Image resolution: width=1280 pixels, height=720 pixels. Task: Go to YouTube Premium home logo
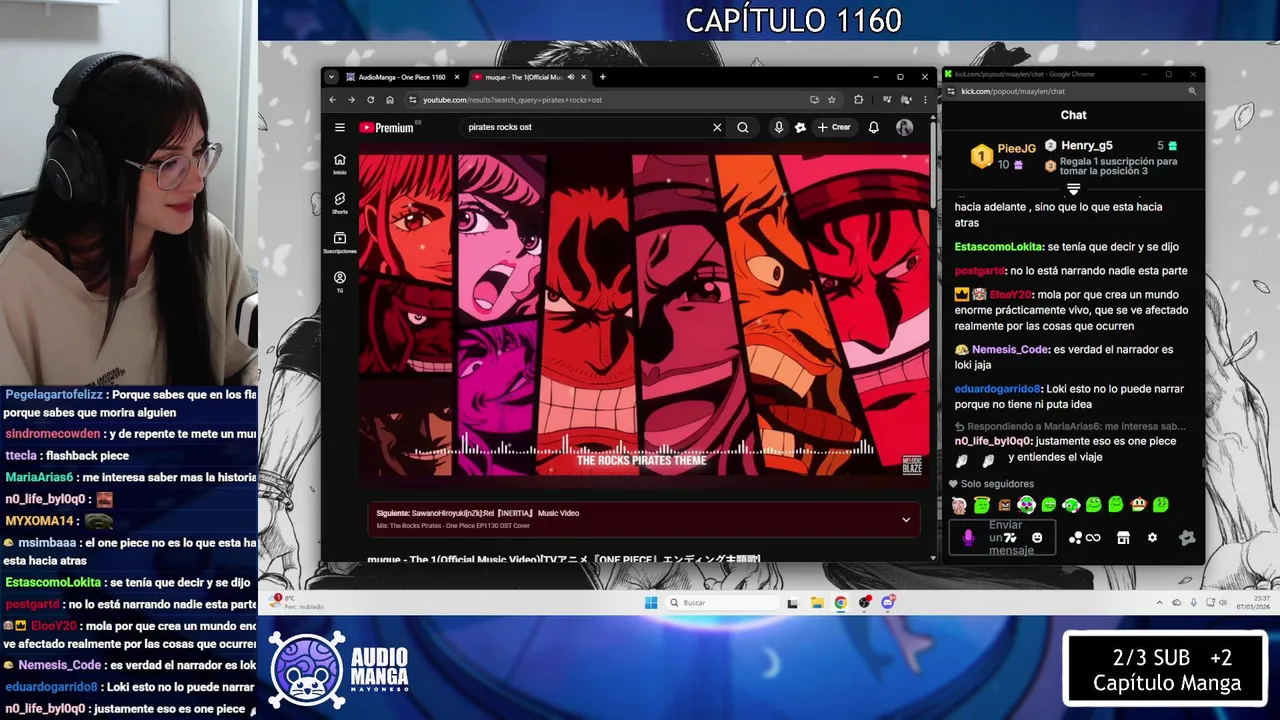(x=387, y=127)
